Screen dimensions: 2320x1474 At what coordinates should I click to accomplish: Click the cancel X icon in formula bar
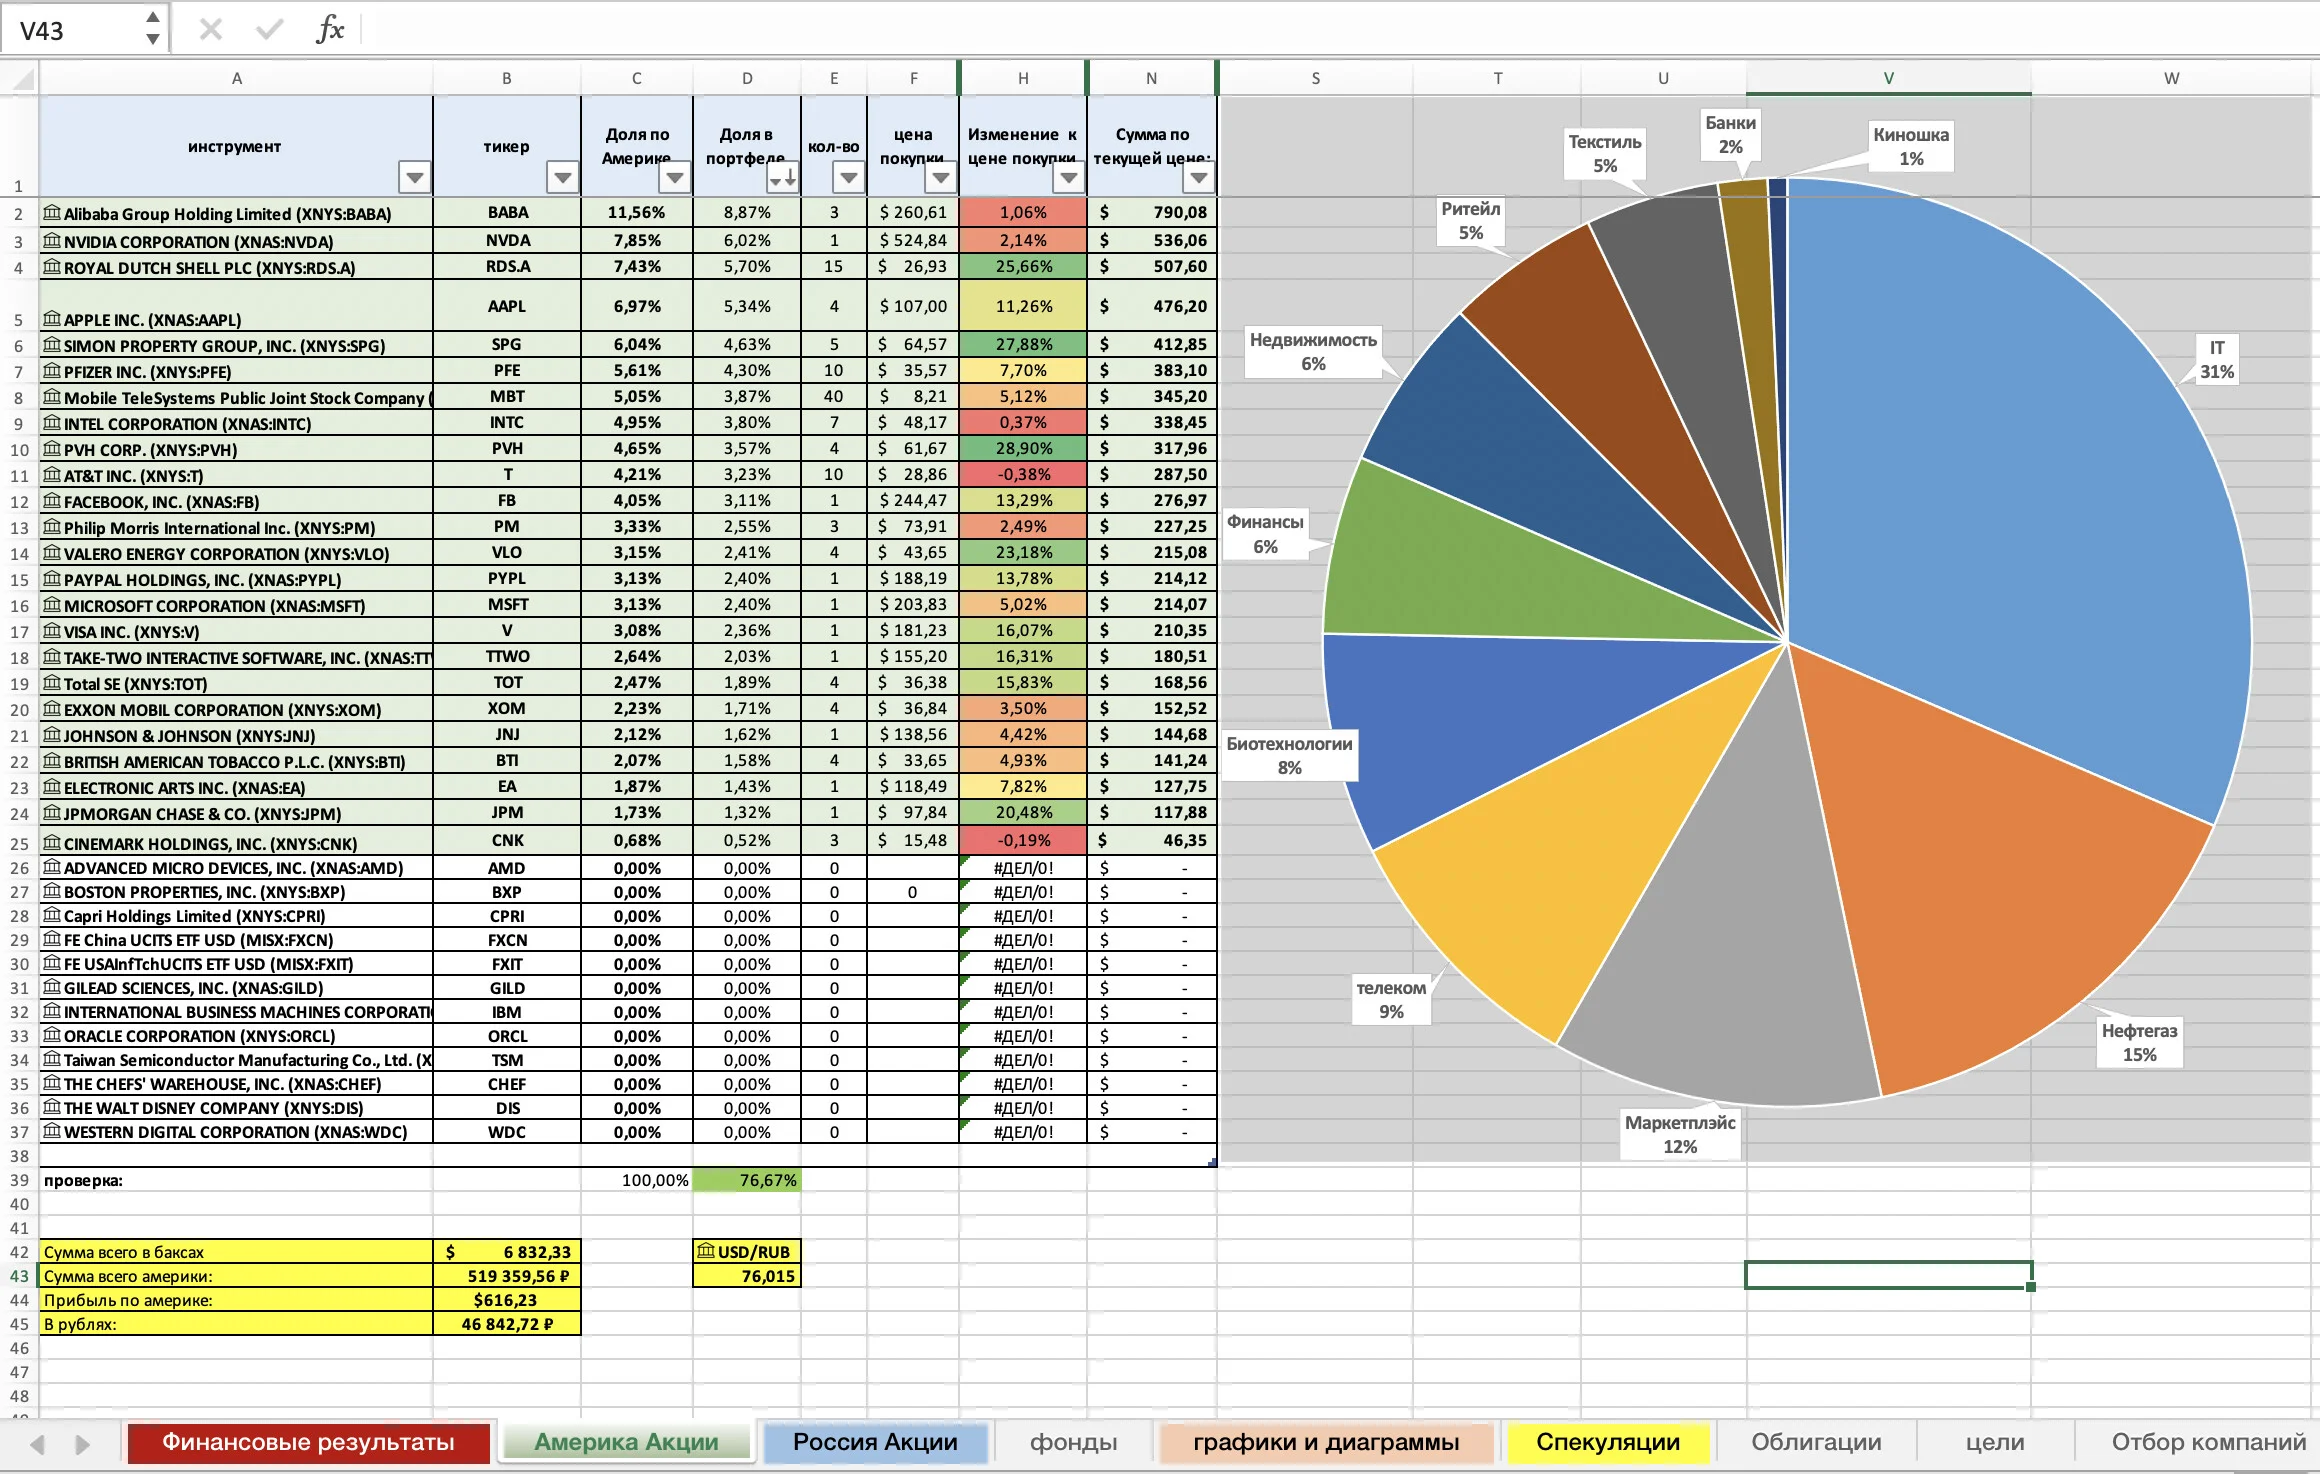[x=210, y=29]
